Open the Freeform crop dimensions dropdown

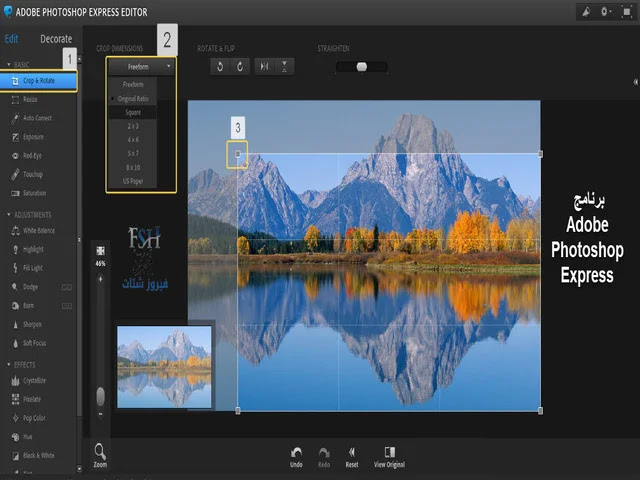[142, 67]
